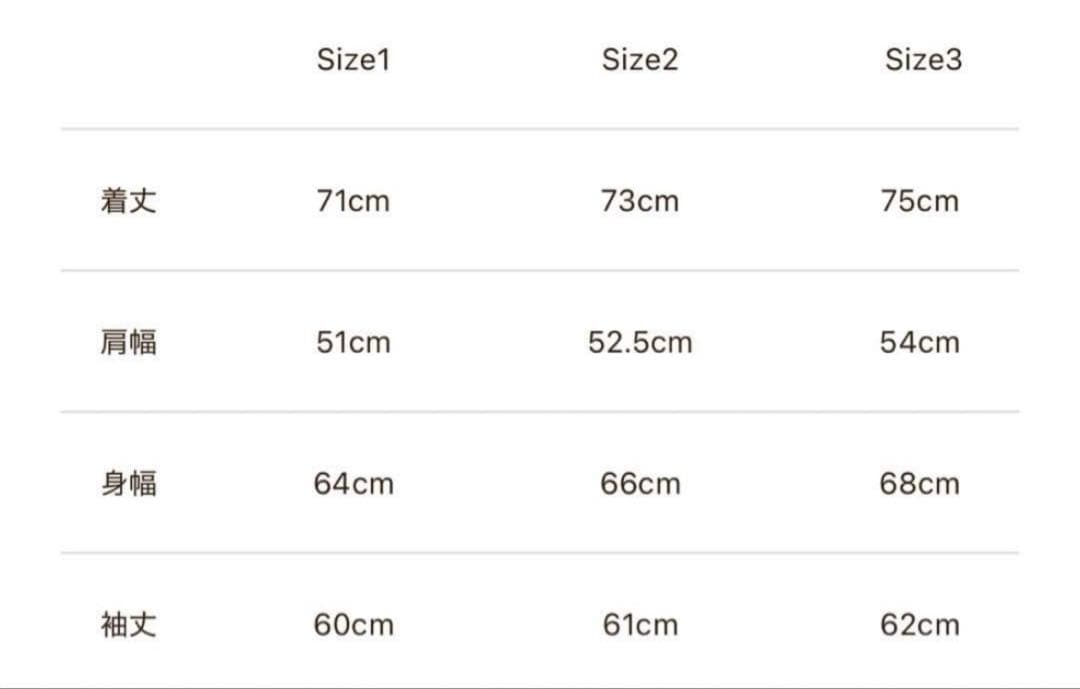
Task: Select the 54cm cell under Size3
Action: pyautogui.click(x=920, y=343)
